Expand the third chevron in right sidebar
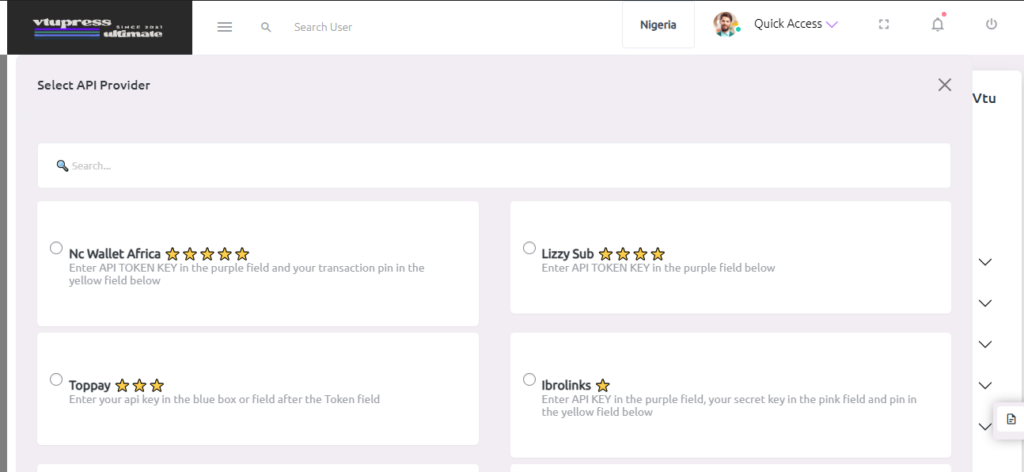The width and height of the screenshot is (1024, 472). coord(985,344)
